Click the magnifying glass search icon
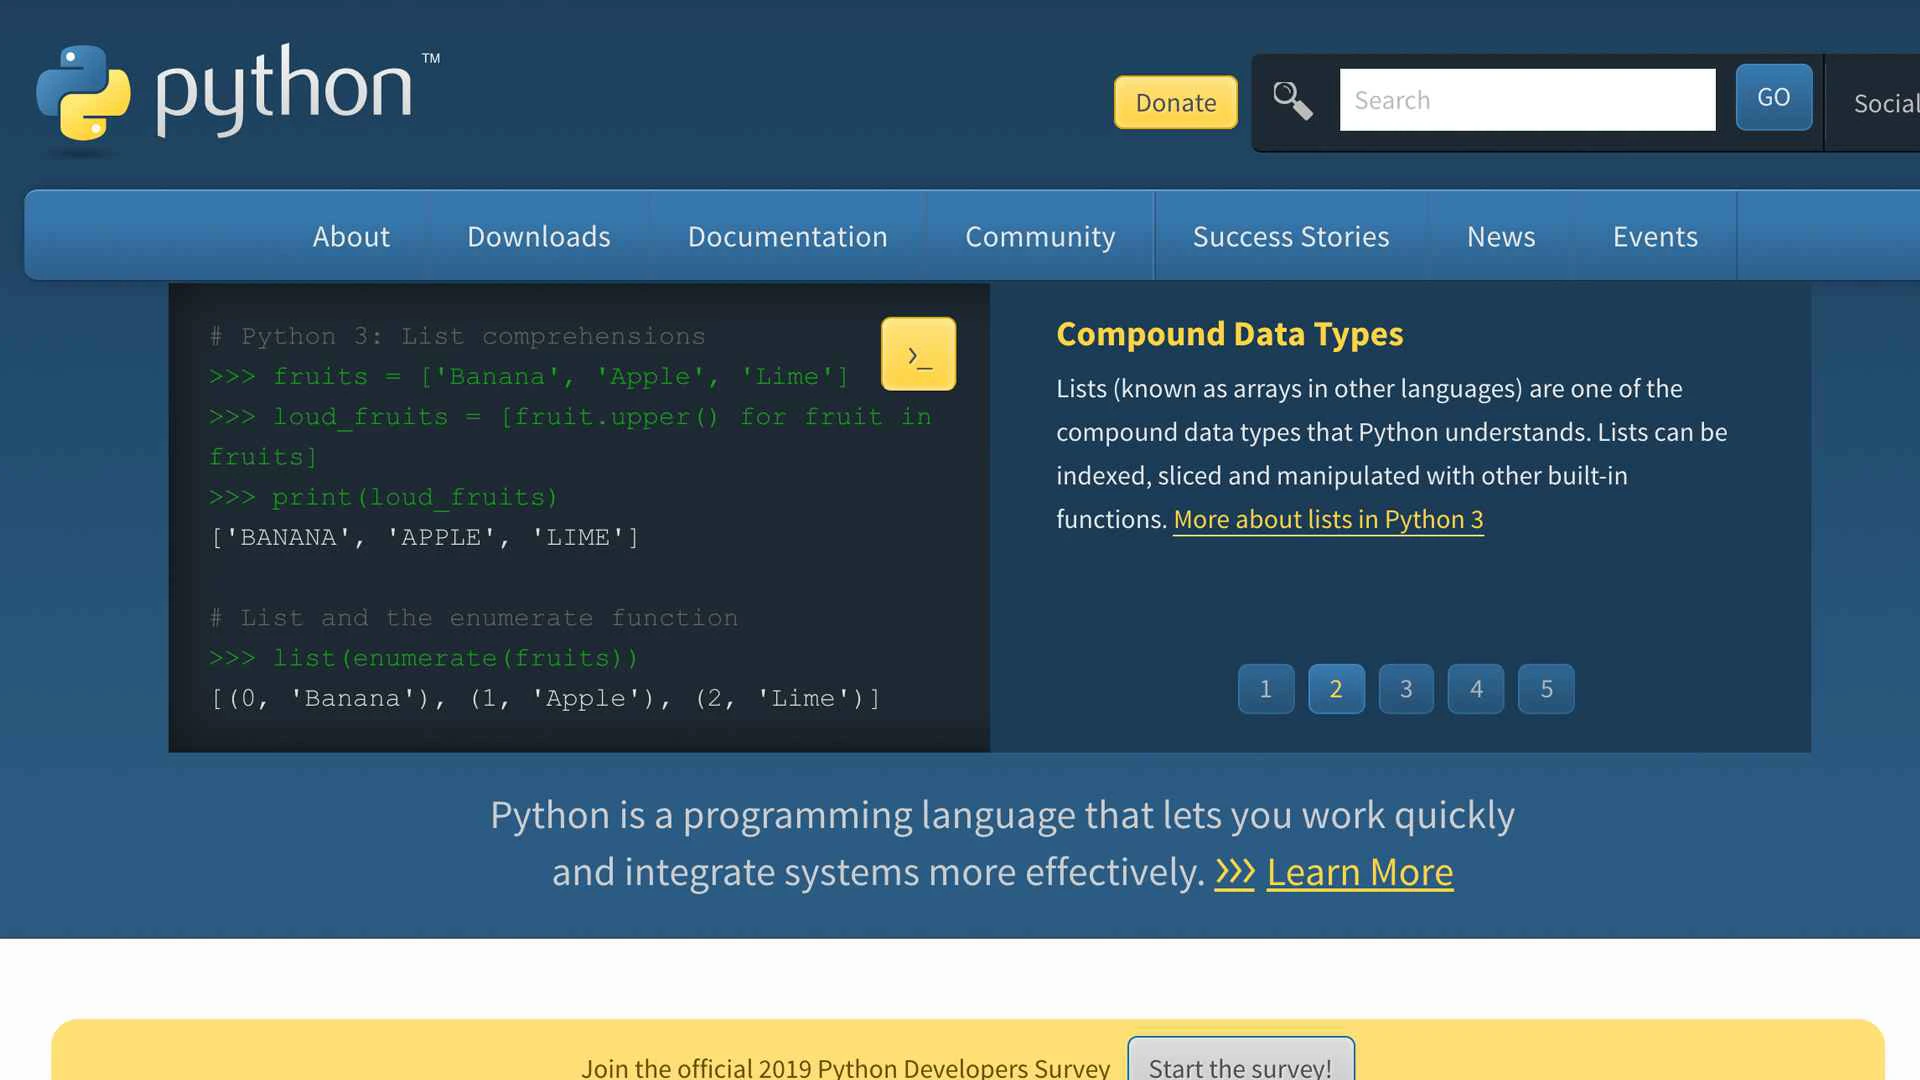The image size is (1920, 1080). [1292, 101]
